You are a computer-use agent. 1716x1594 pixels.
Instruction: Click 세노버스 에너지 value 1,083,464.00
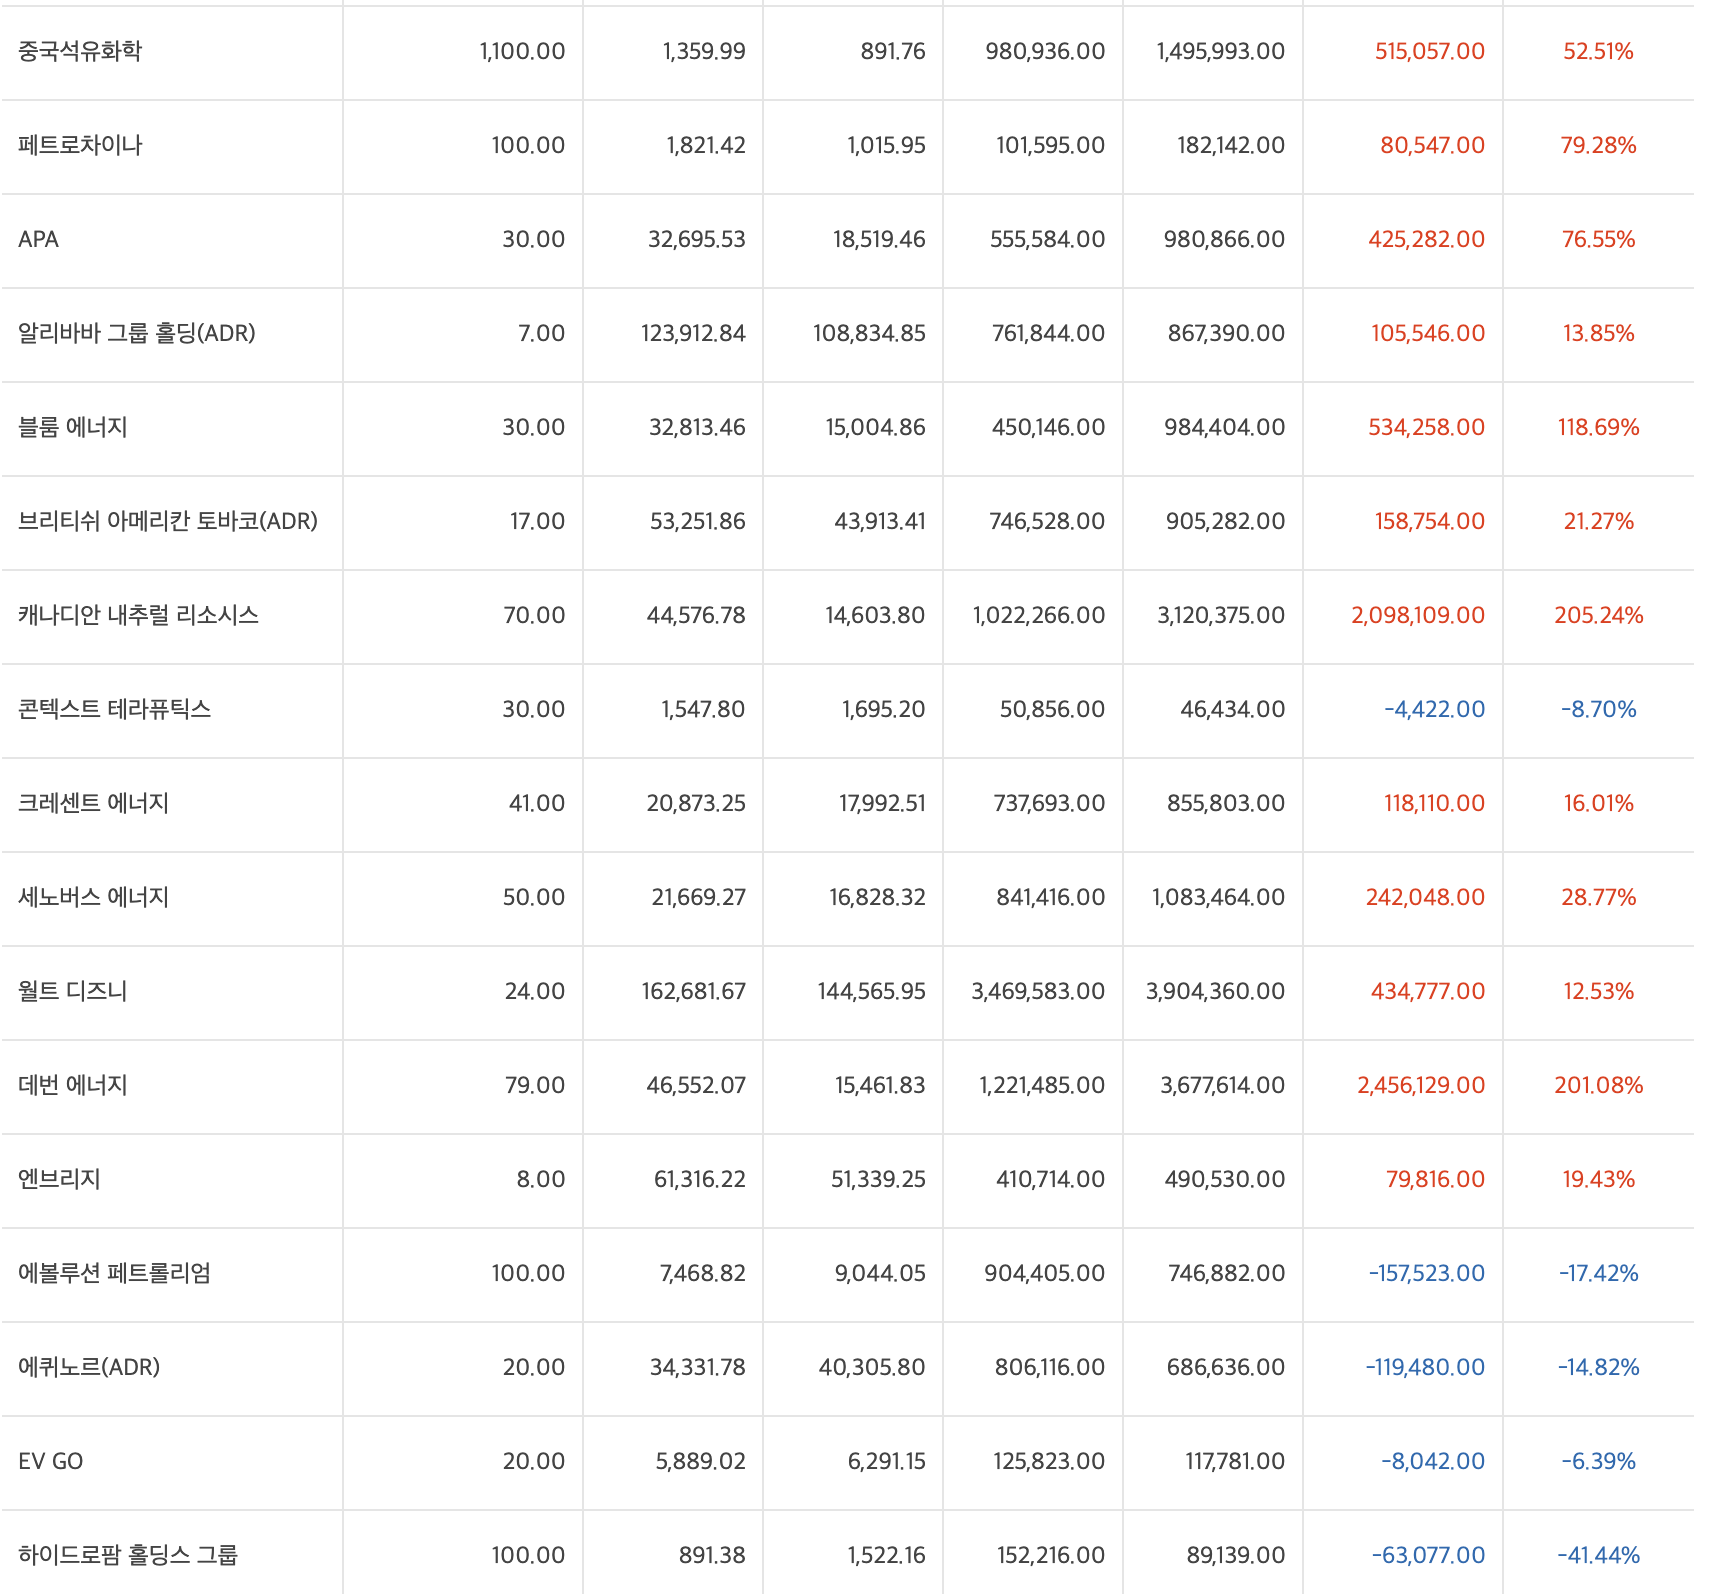[x=1218, y=897]
